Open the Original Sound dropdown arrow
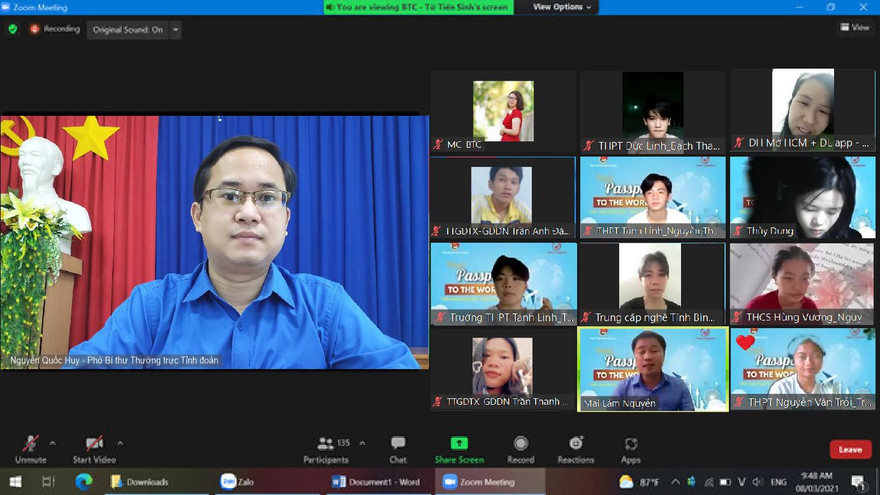The height and width of the screenshot is (495, 880). pos(176,30)
